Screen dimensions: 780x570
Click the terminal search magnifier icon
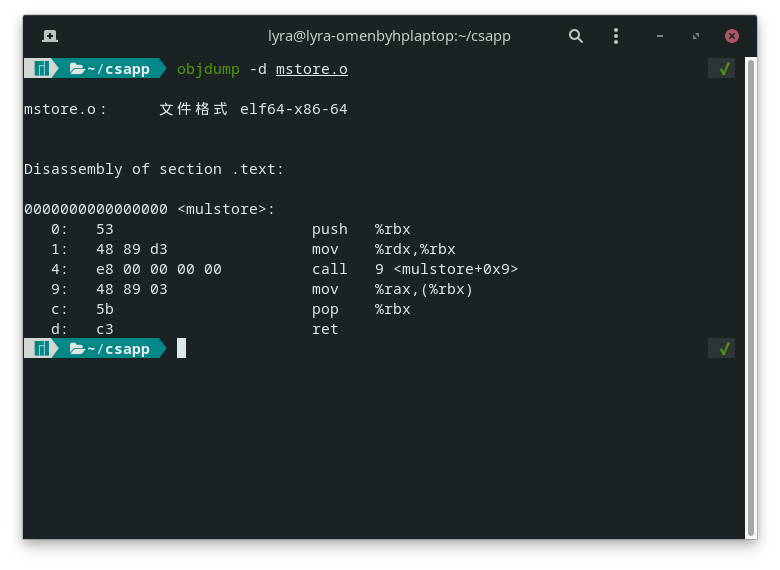click(x=576, y=36)
